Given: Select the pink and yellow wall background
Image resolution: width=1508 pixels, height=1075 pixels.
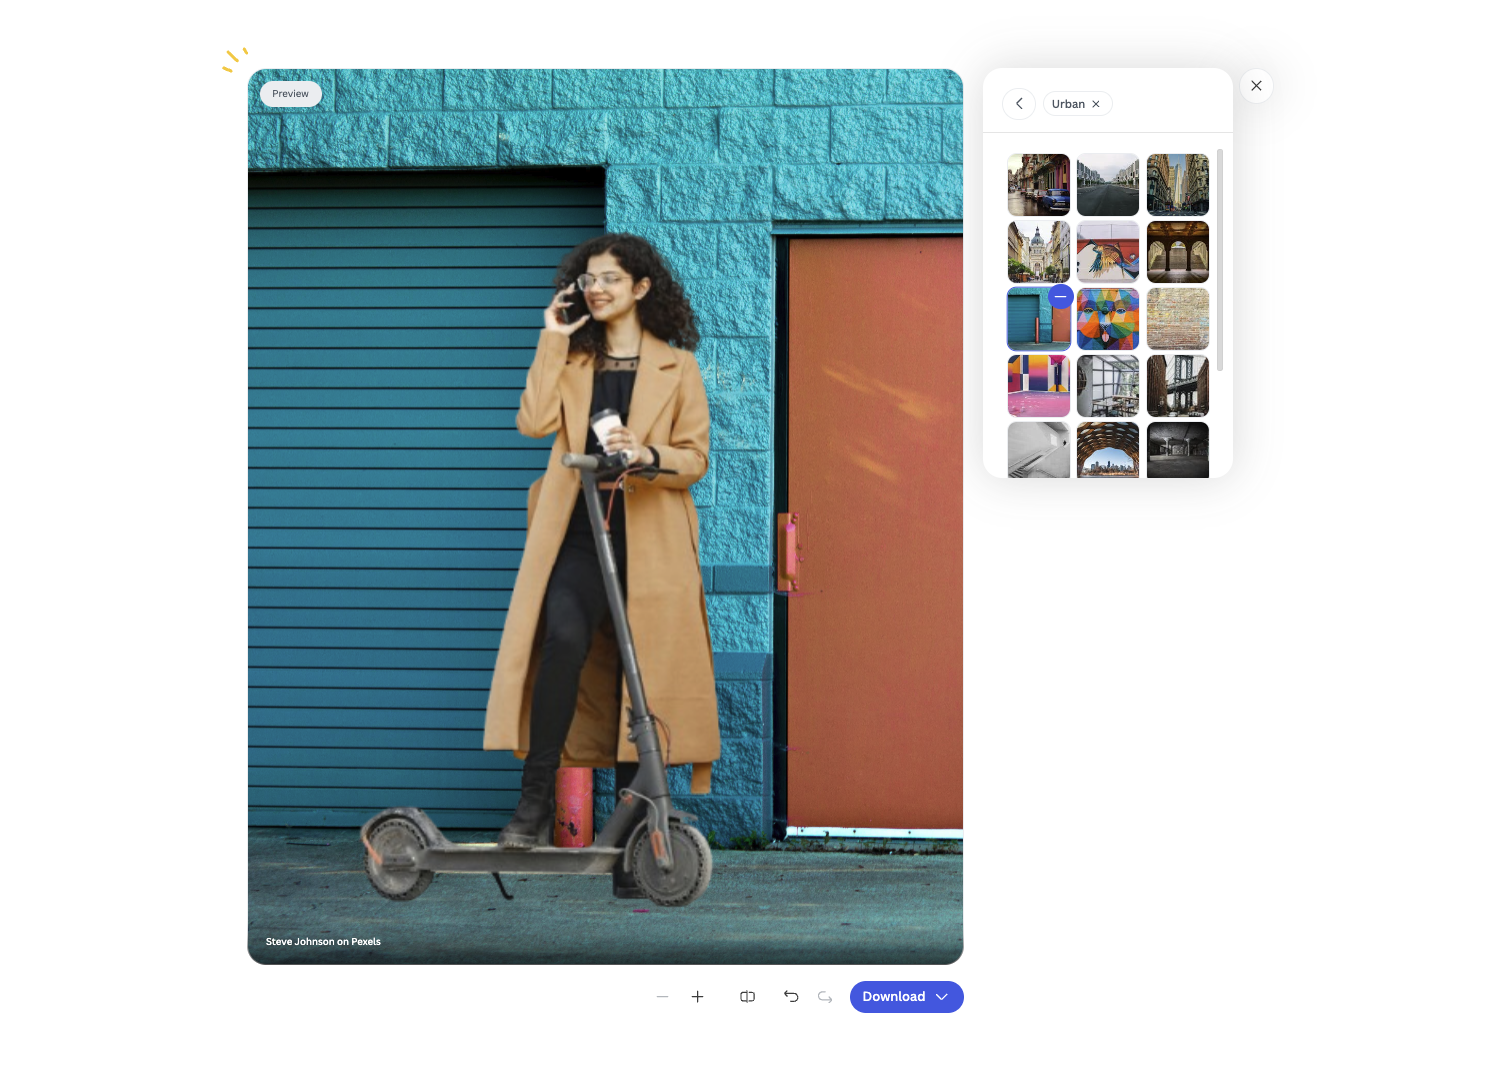Looking at the screenshot, I should coord(1039,386).
